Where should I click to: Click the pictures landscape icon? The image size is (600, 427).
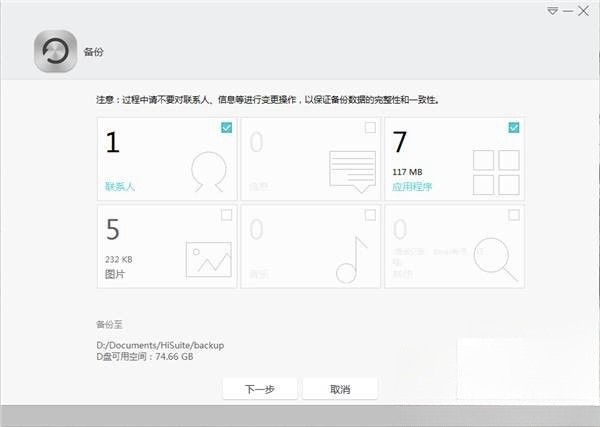pos(208,259)
